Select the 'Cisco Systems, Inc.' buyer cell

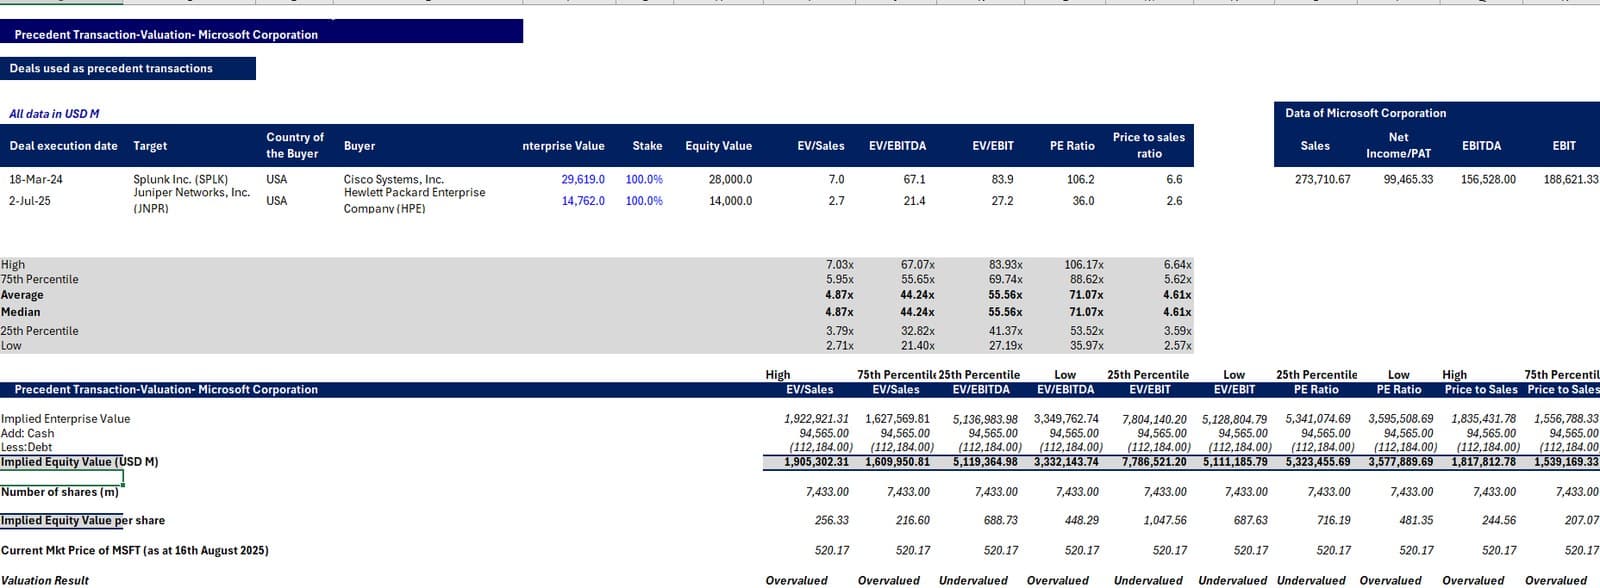coord(393,180)
